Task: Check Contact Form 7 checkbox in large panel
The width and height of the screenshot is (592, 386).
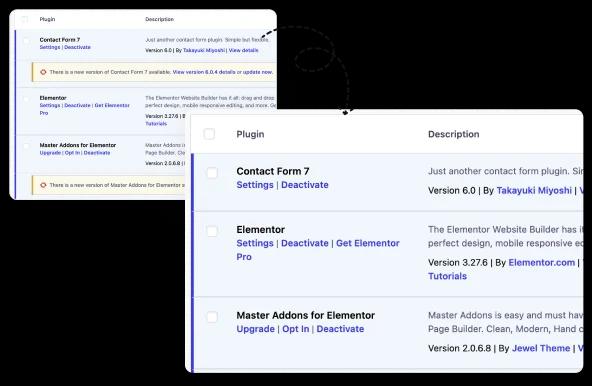Action: point(212,173)
